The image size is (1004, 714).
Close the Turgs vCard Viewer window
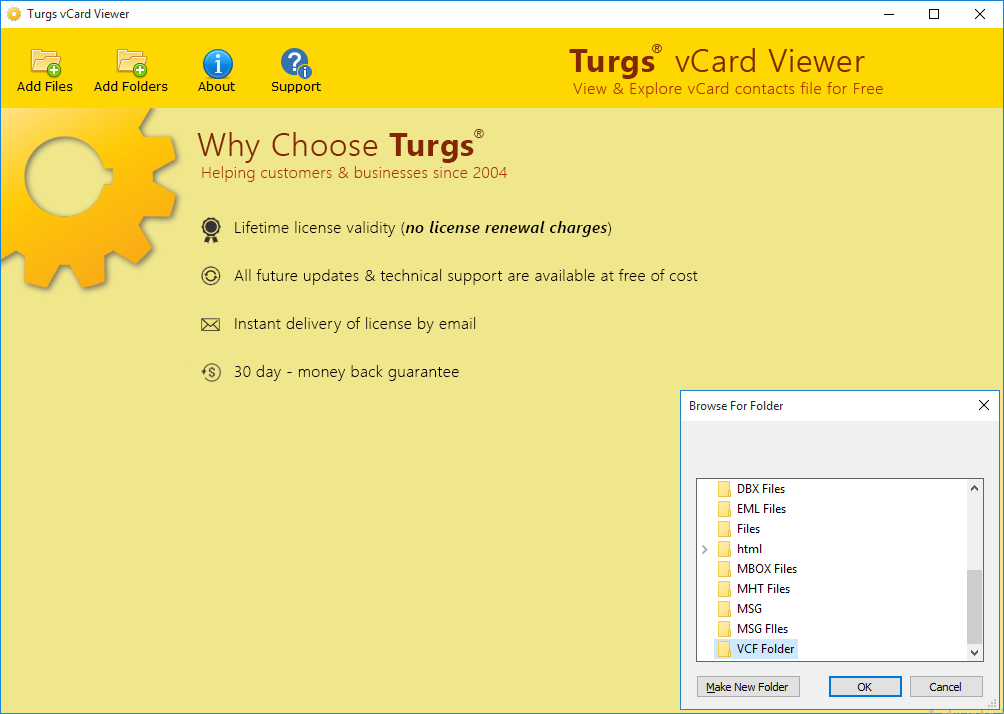tap(980, 14)
